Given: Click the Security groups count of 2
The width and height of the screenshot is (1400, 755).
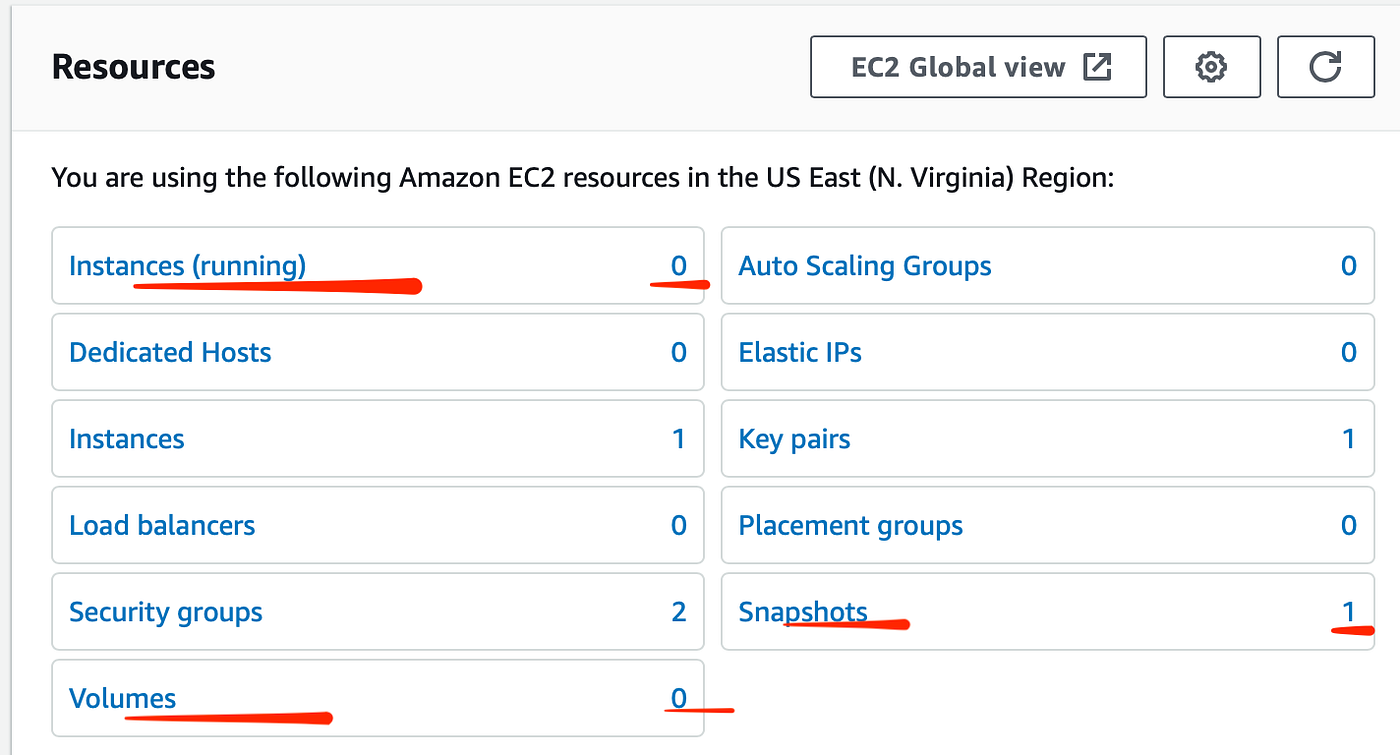Looking at the screenshot, I should tap(679, 612).
